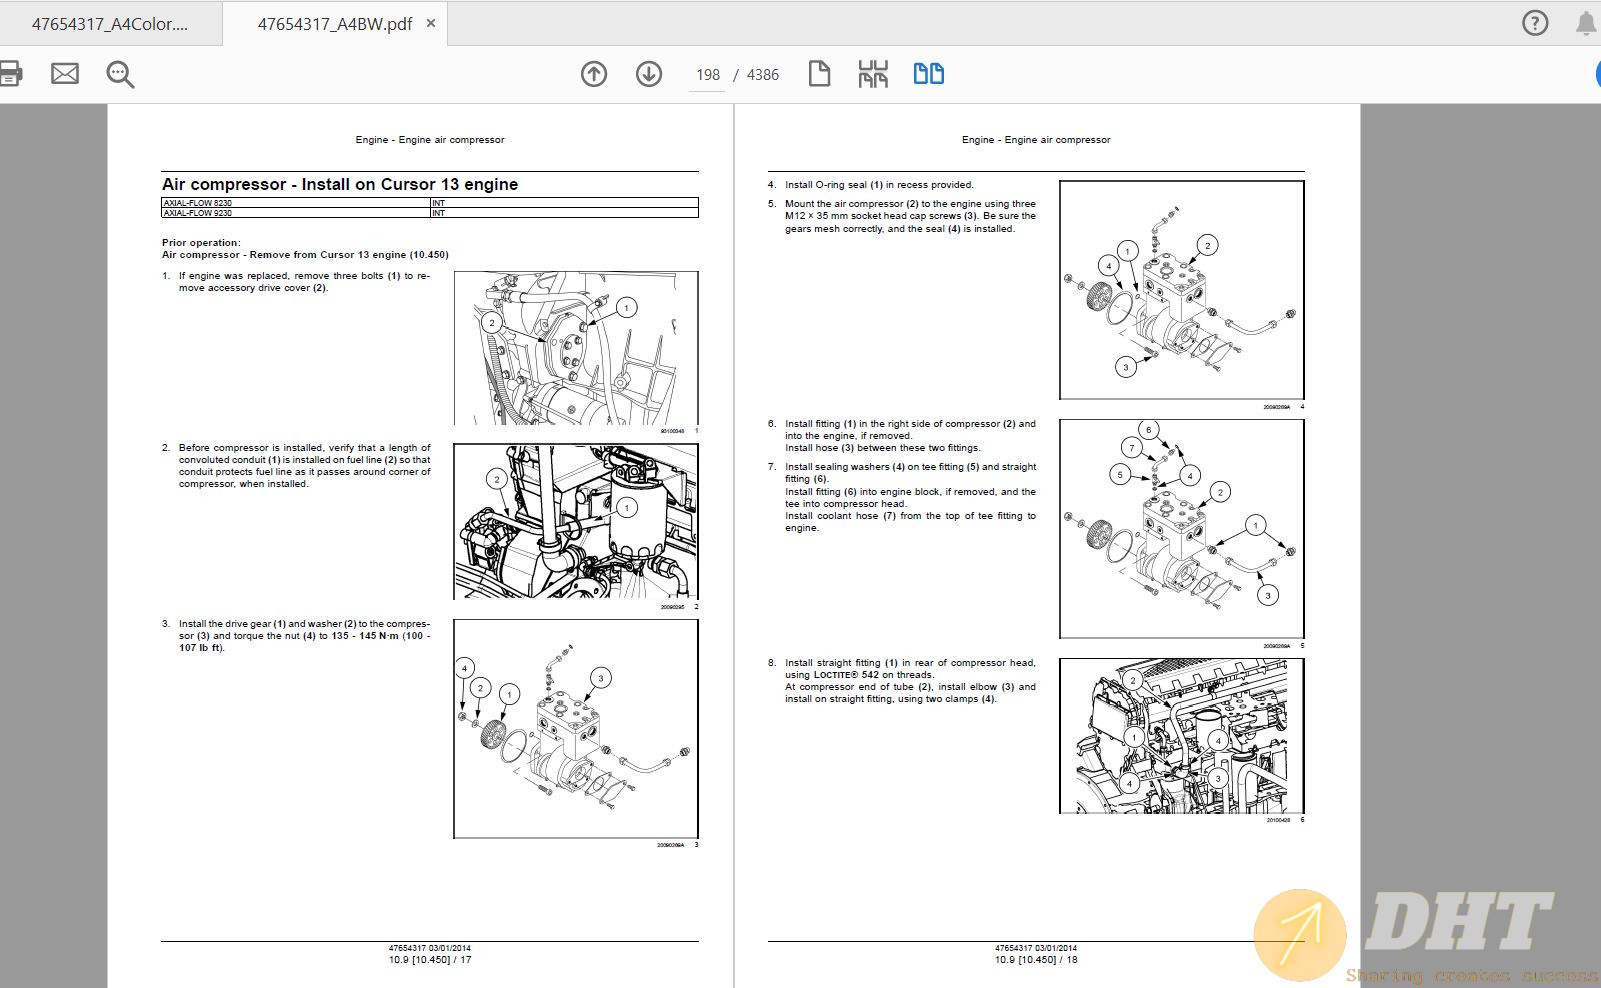Click figure 1 accessory drive cover illustration

[x=576, y=348]
